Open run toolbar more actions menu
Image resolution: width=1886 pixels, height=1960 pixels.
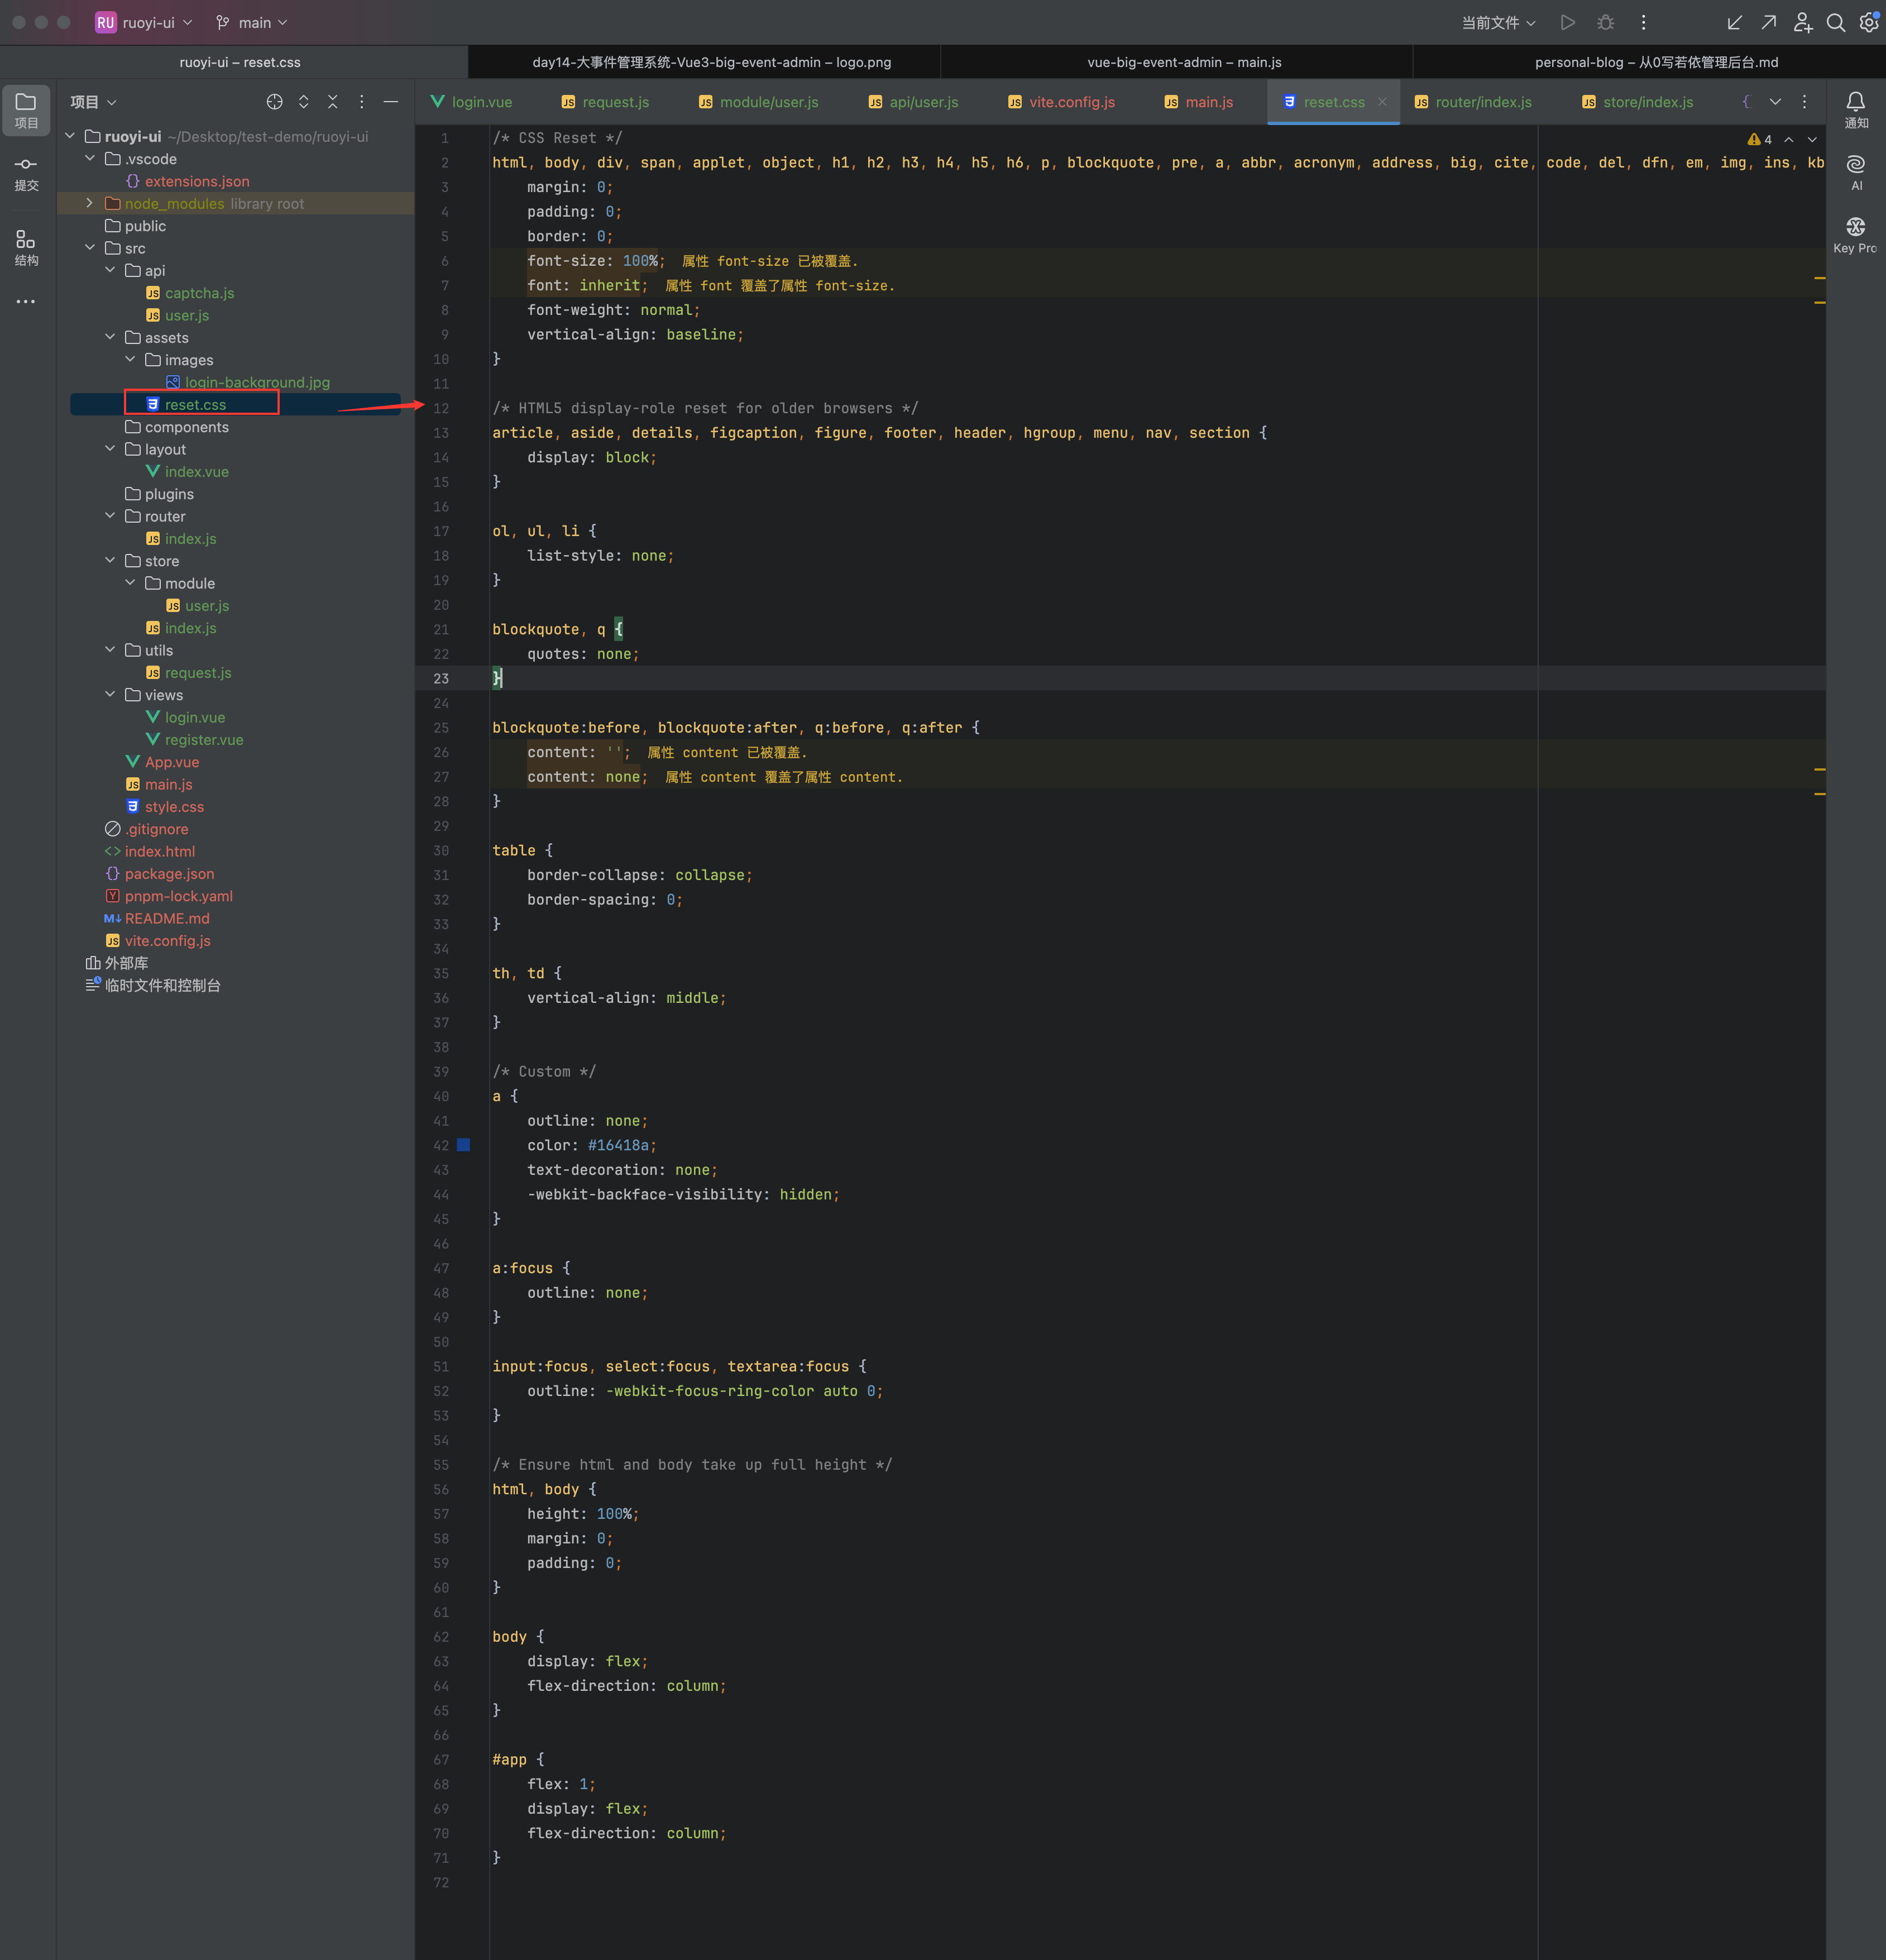pos(1643,22)
